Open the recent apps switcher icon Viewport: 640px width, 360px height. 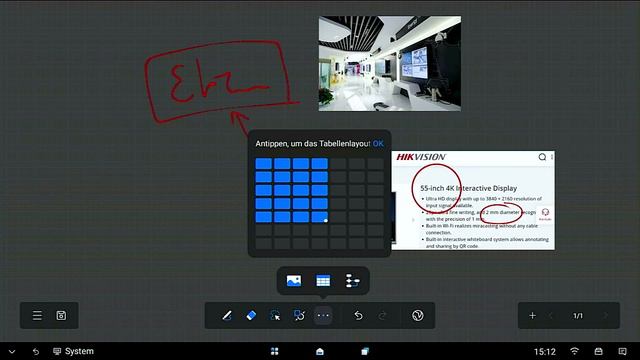pos(365,351)
